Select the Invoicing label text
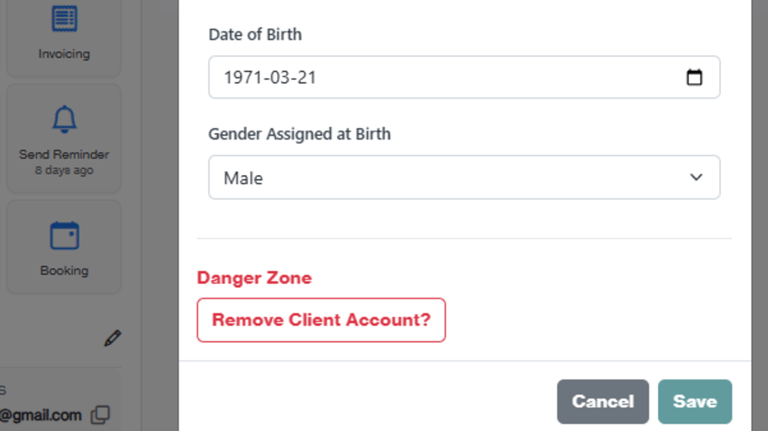Screen dimensions: 768x431 click(x=64, y=54)
